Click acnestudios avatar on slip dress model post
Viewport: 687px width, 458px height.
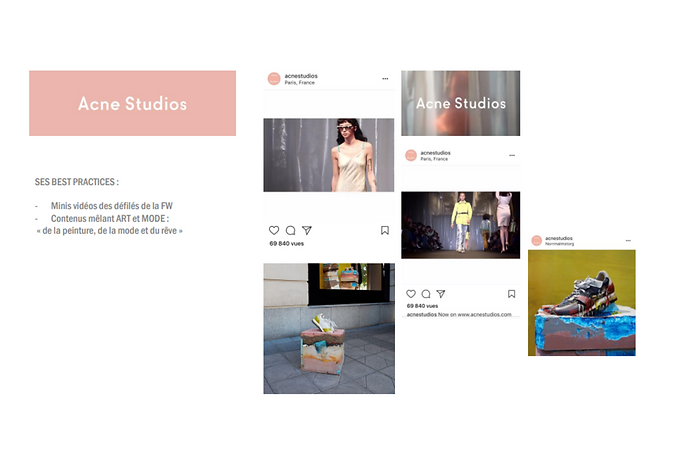(x=274, y=79)
